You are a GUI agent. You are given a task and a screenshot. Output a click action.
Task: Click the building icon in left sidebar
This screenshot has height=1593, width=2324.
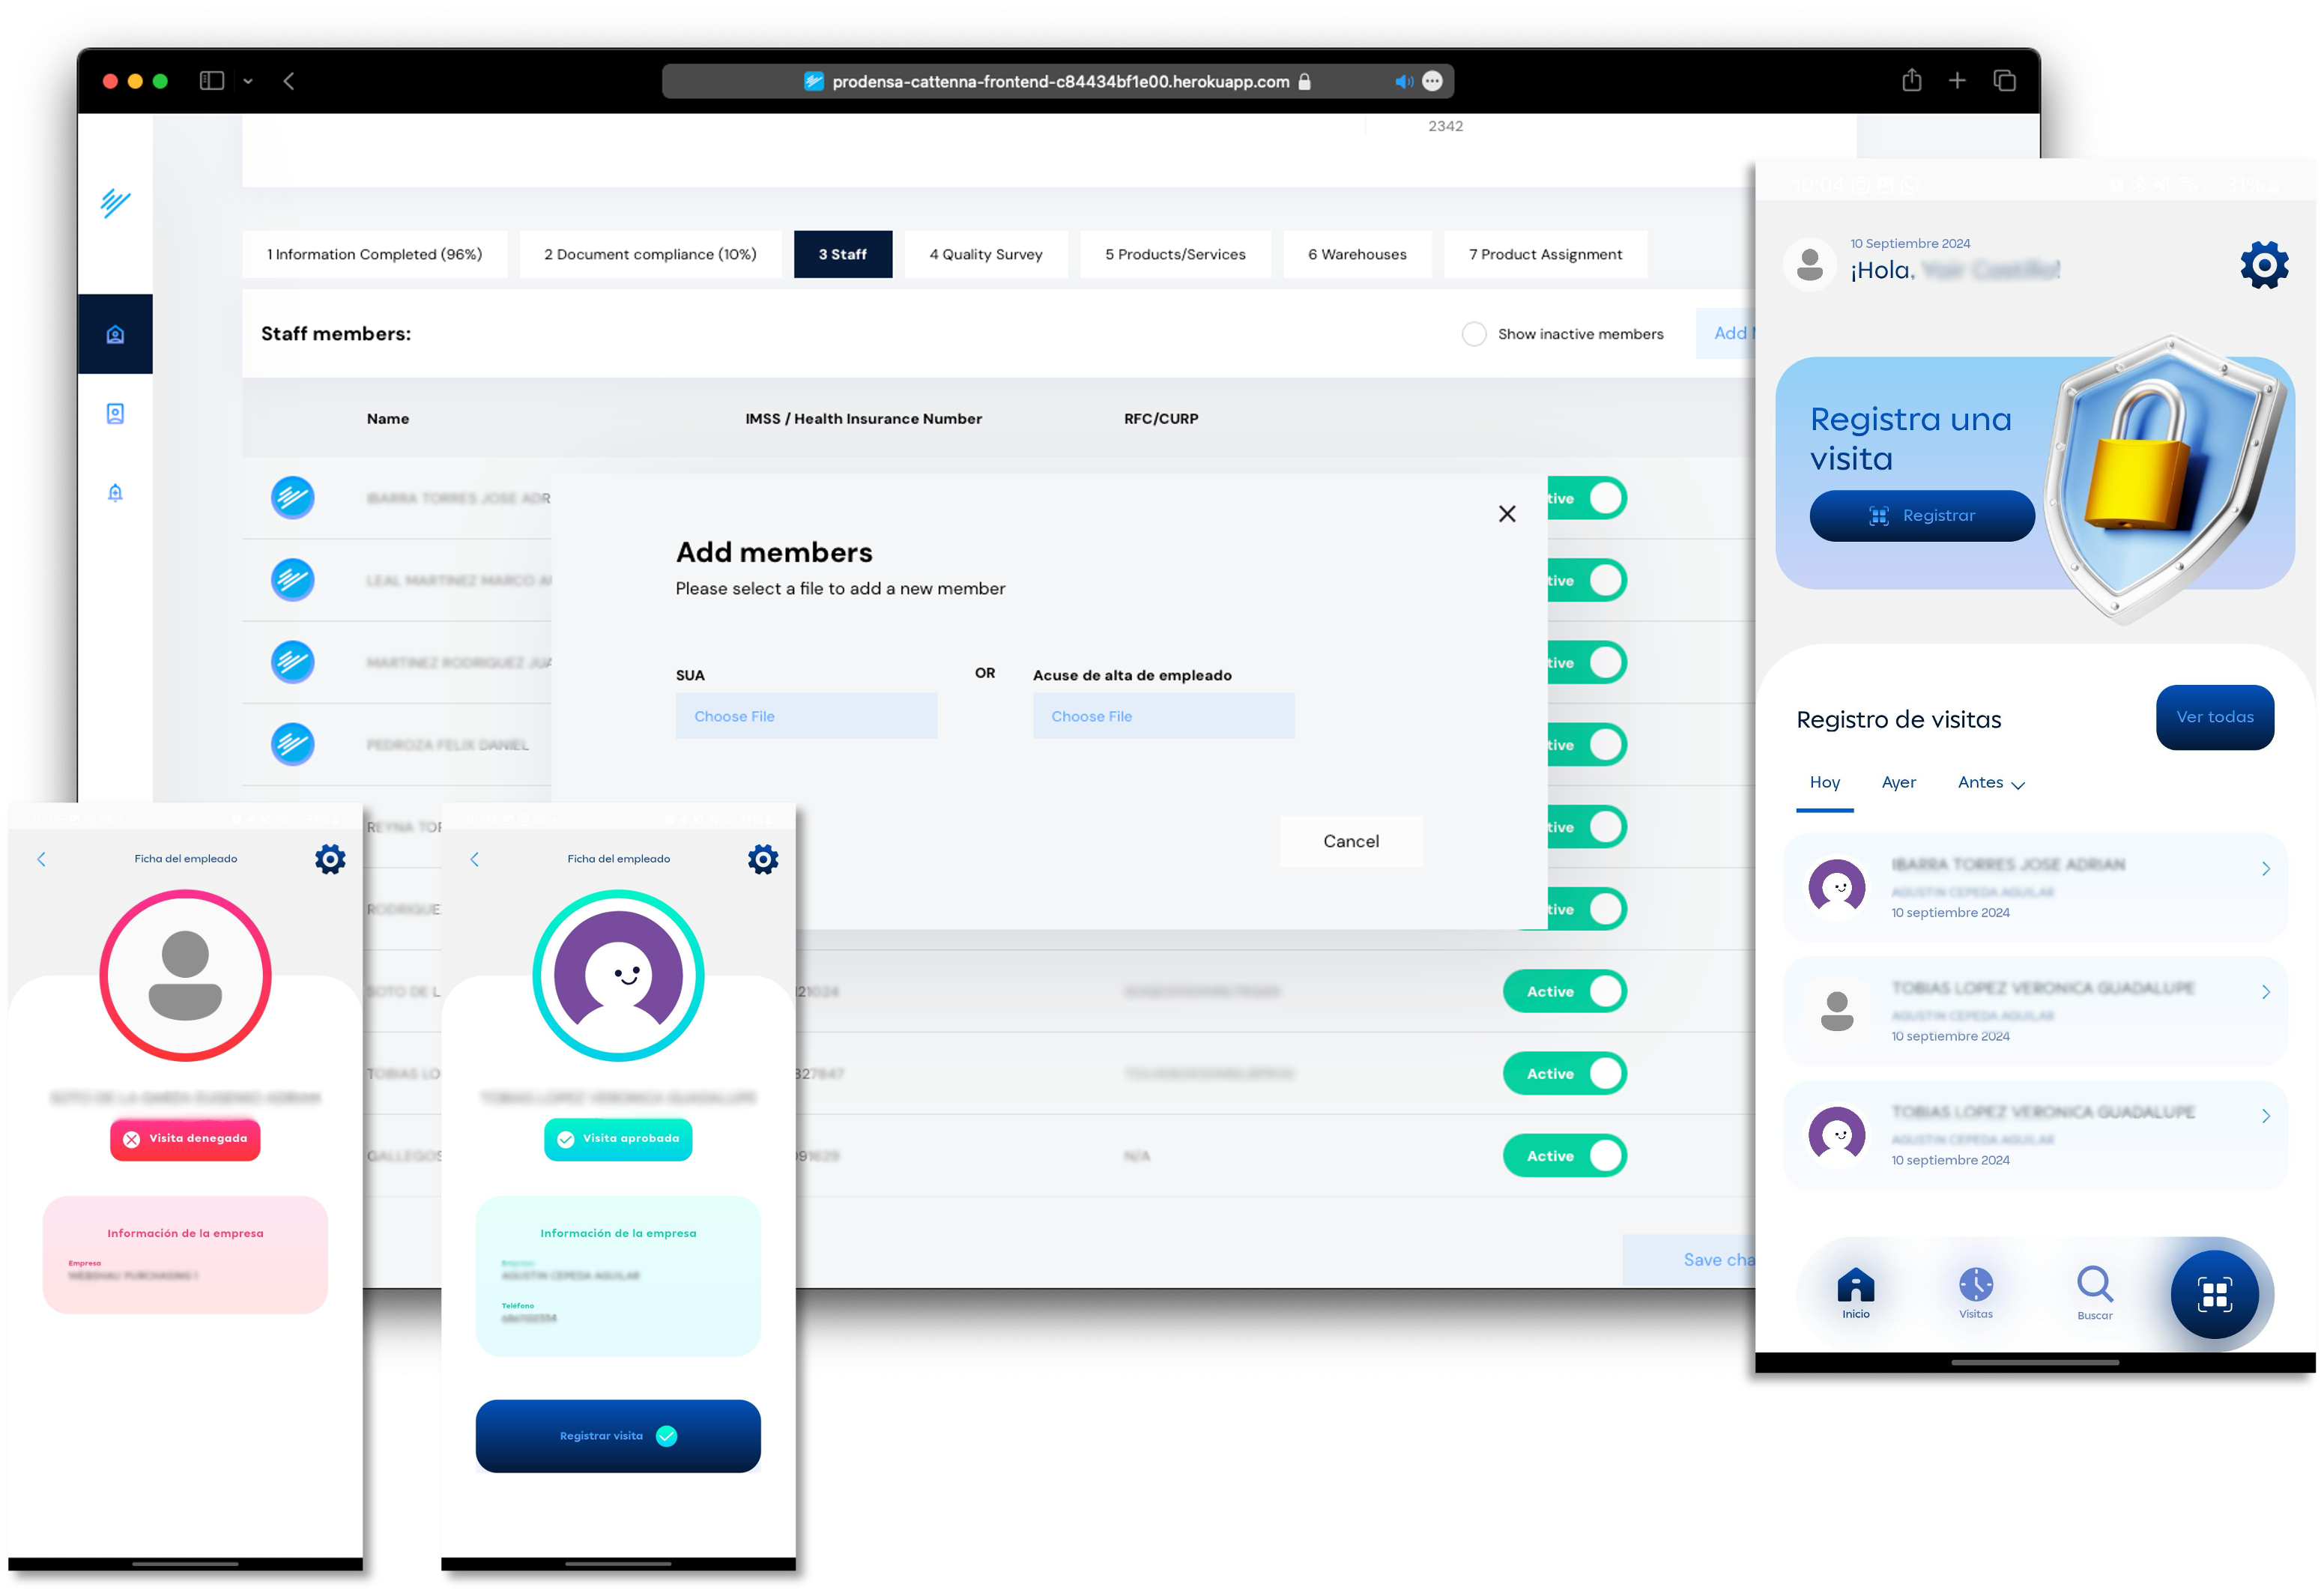tap(115, 334)
